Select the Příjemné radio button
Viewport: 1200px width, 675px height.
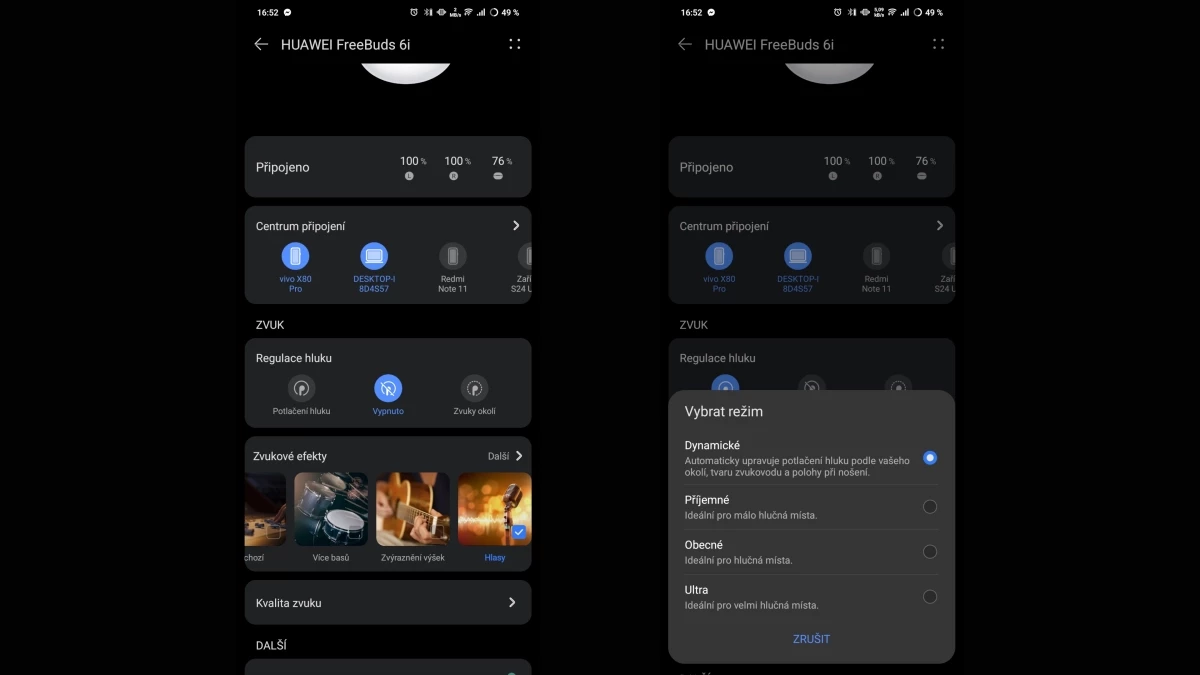[x=930, y=507]
